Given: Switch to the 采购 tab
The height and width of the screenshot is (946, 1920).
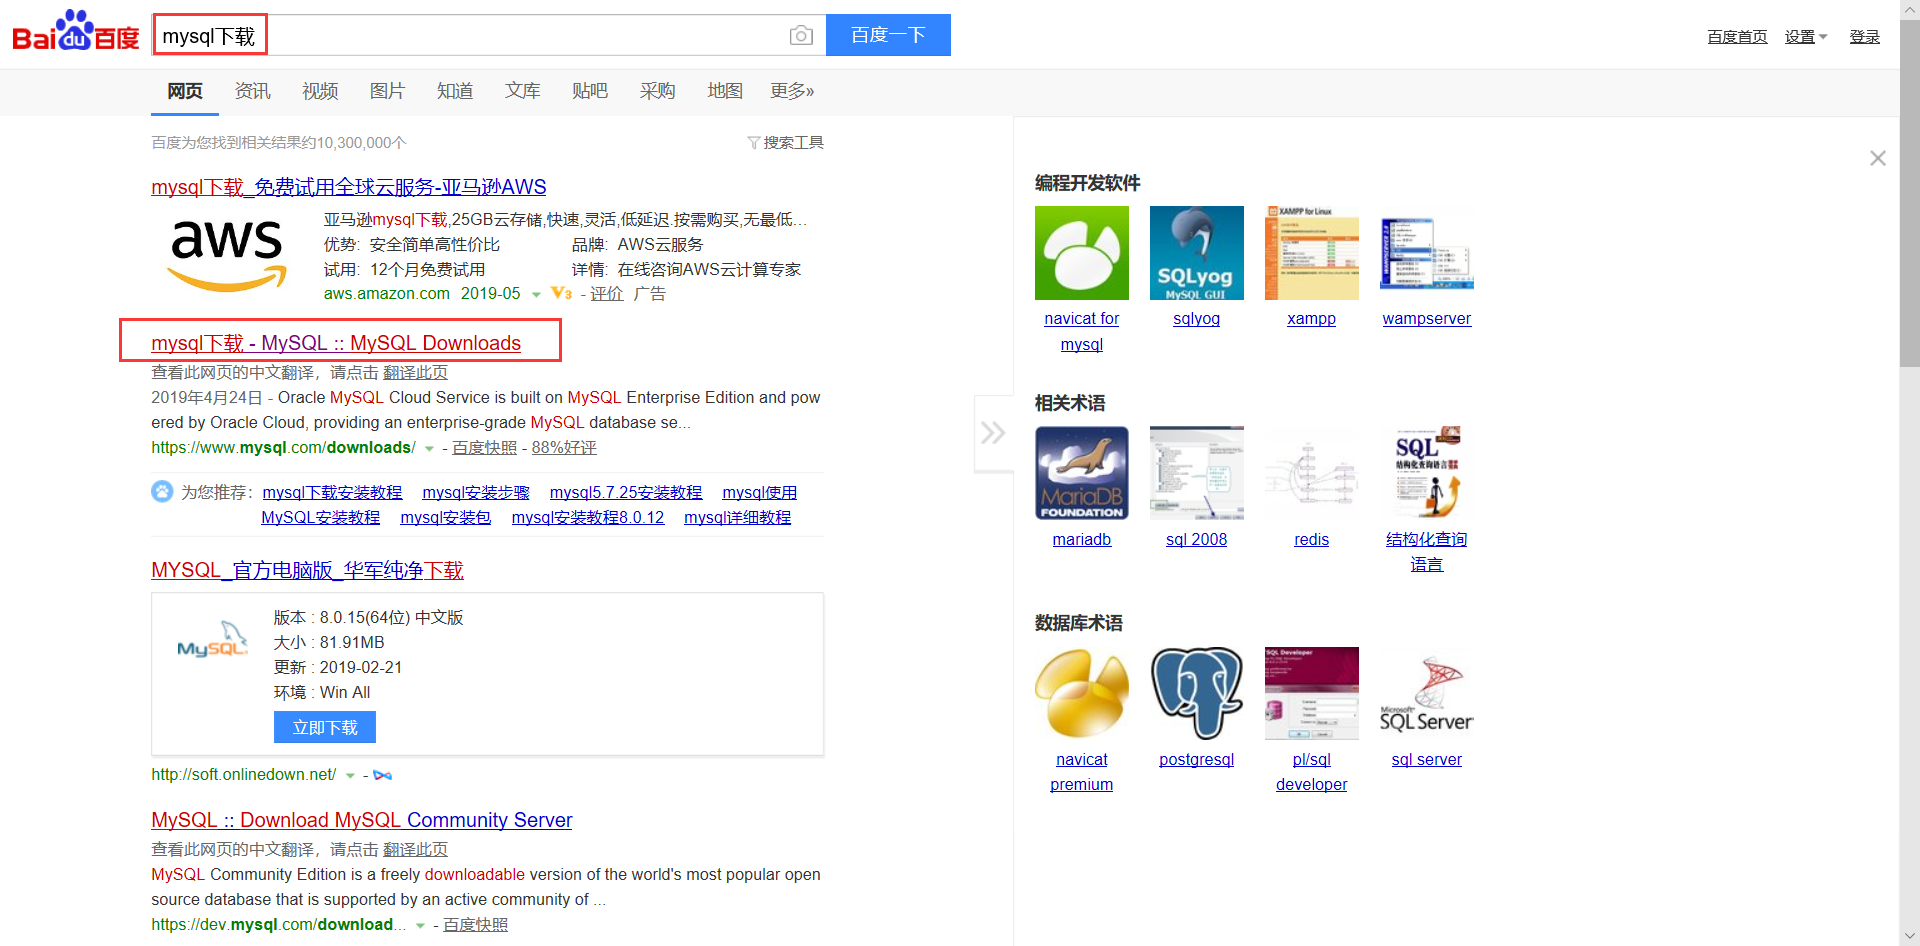Looking at the screenshot, I should pos(658,91).
